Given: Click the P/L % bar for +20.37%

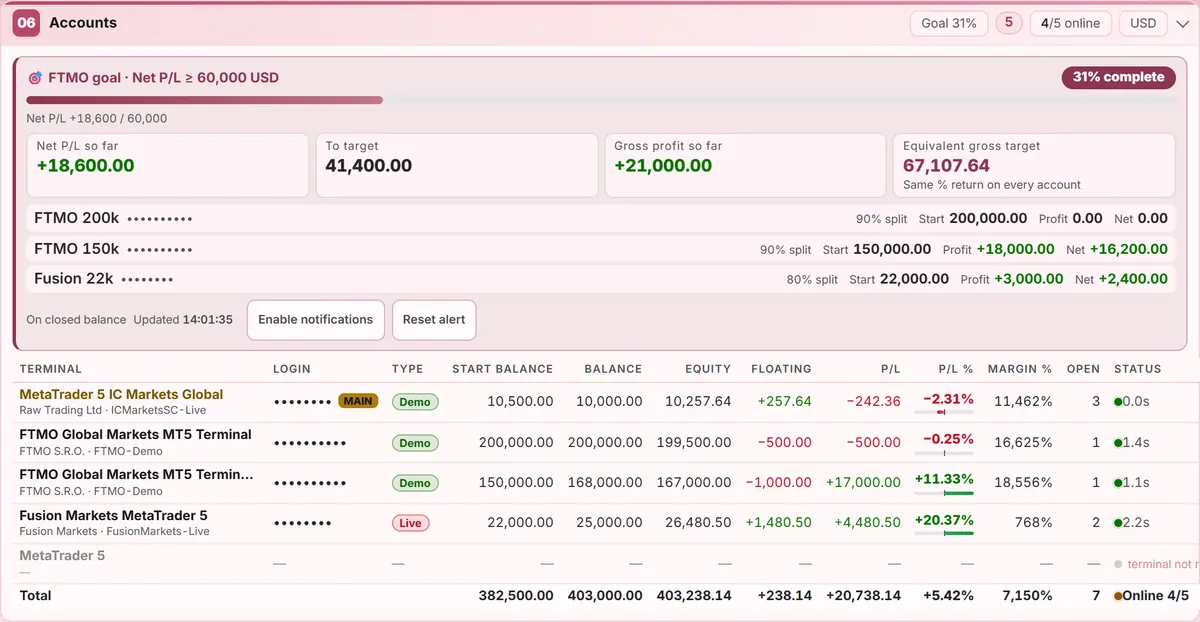Looking at the screenshot, I should tap(944, 533).
